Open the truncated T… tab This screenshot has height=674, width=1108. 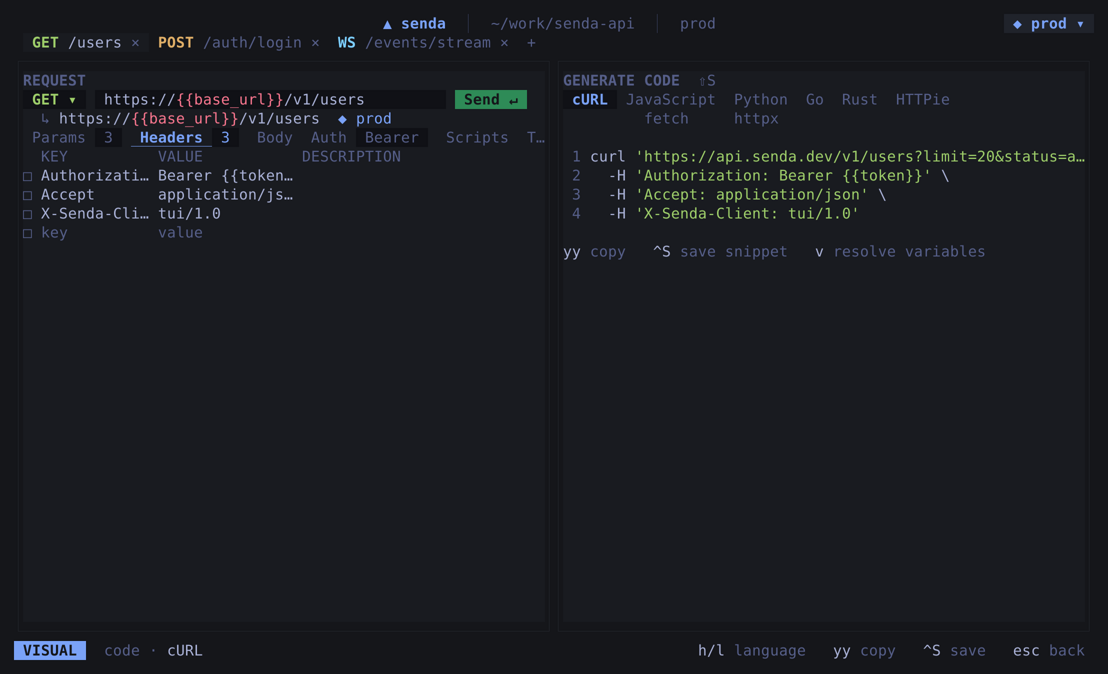536,138
